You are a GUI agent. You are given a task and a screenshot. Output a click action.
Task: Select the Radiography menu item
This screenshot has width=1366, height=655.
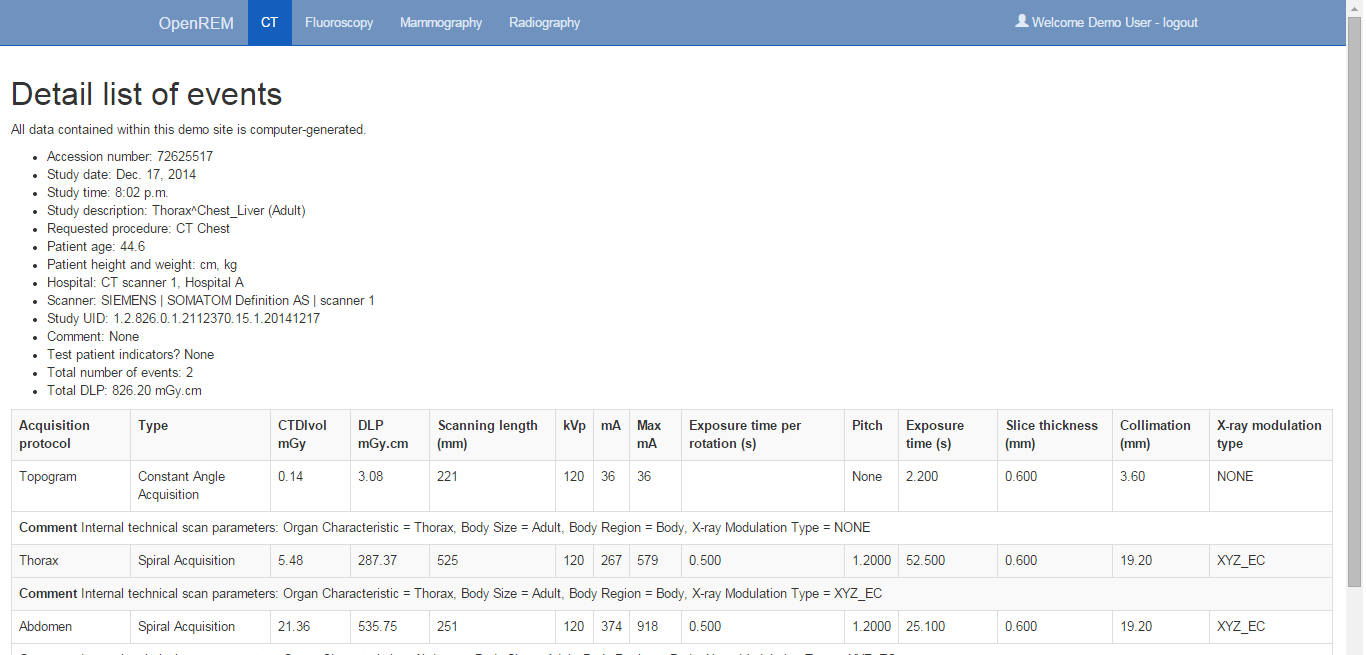pyautogui.click(x=544, y=23)
